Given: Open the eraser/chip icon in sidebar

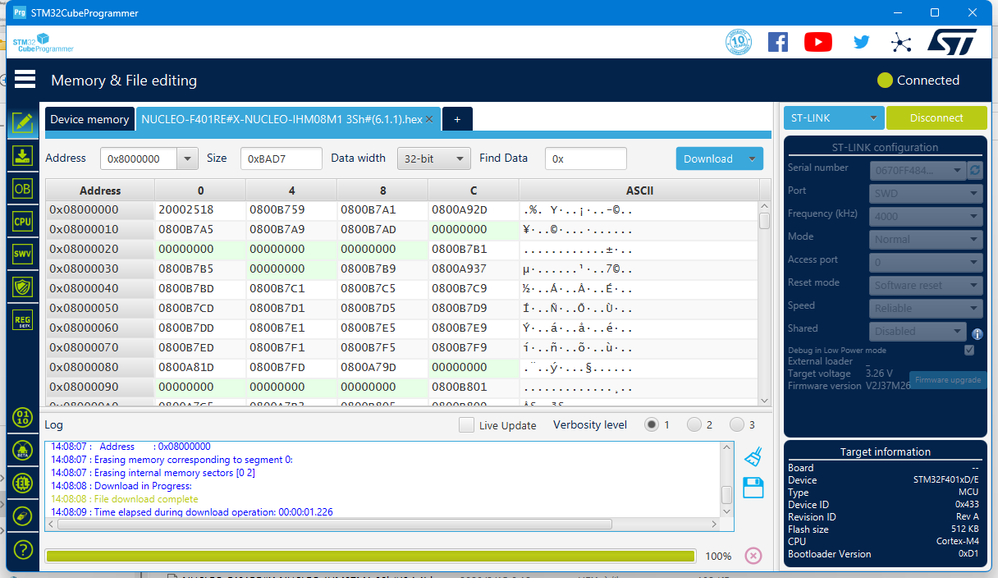Looking at the screenshot, I should tap(23, 516).
